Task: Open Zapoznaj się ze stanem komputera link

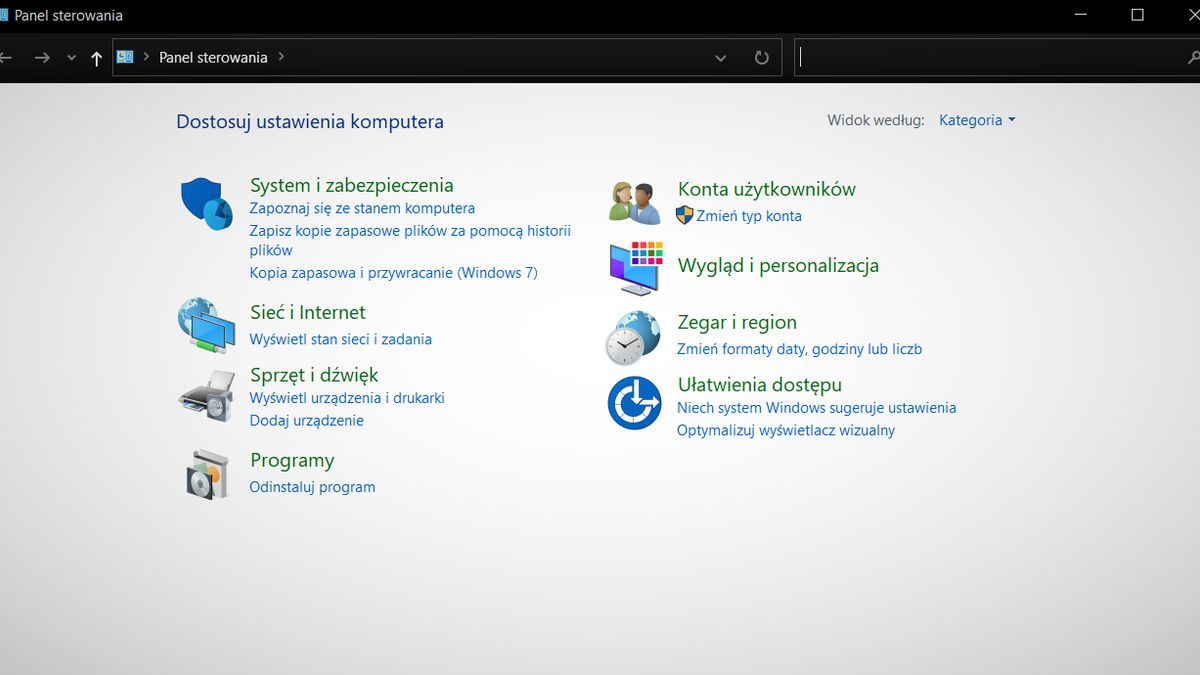Action: click(x=362, y=208)
